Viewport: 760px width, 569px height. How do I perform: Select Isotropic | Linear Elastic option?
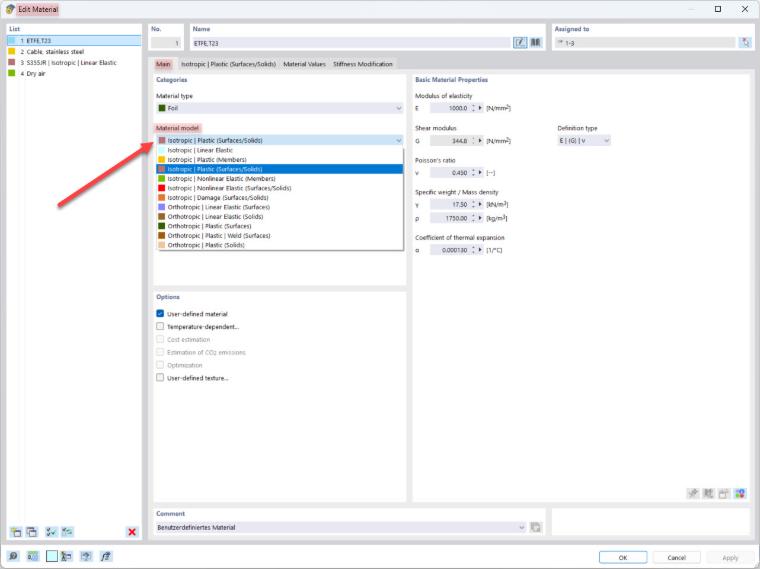280,150
